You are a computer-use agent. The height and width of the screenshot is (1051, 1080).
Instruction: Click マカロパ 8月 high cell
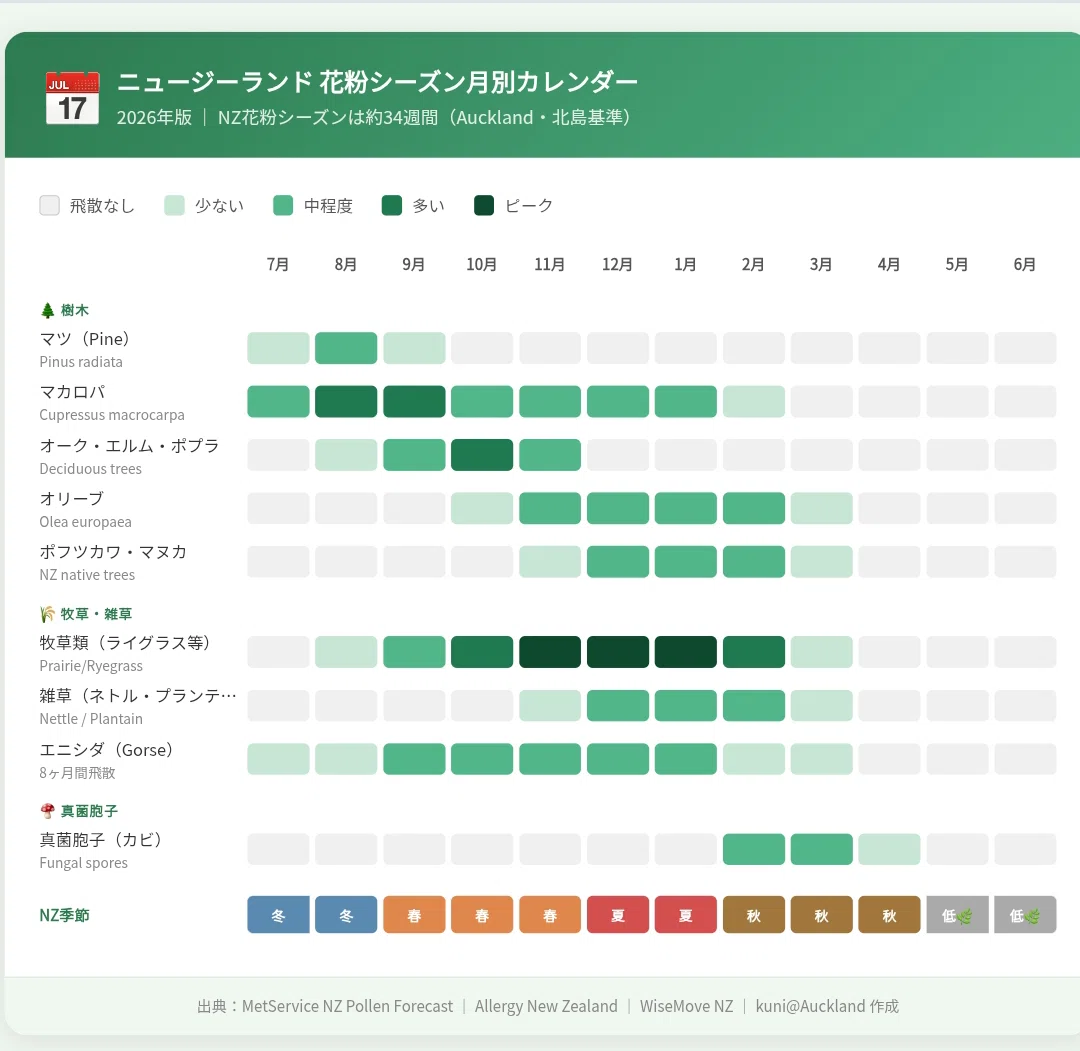(x=346, y=402)
